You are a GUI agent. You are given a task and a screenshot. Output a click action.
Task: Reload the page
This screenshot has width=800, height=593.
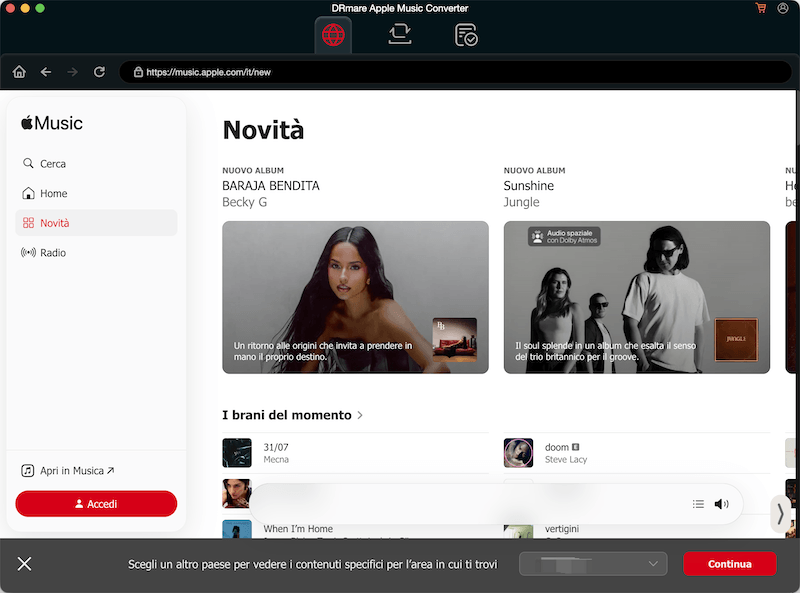(x=99, y=72)
